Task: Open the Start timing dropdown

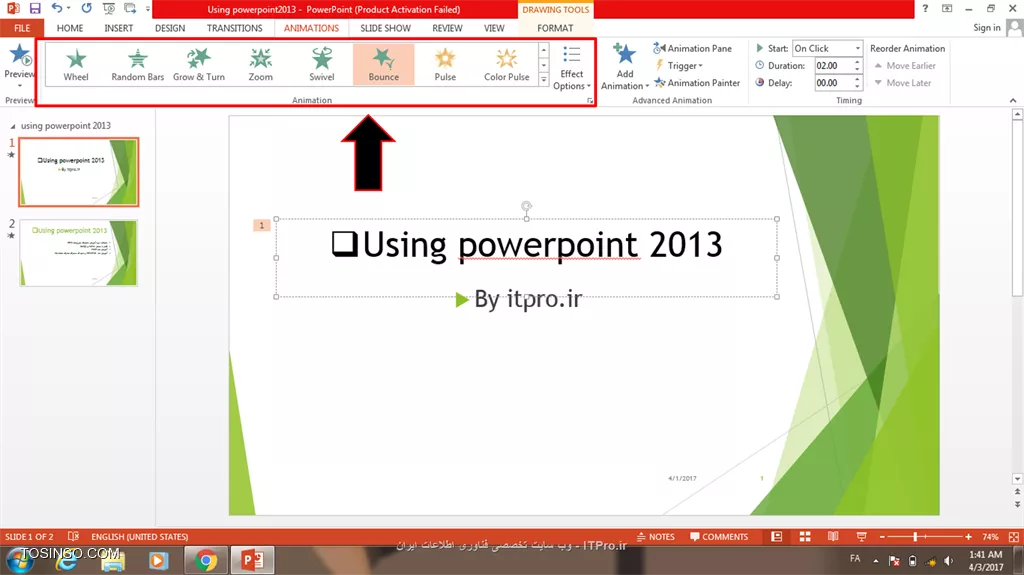Action: tap(827, 48)
